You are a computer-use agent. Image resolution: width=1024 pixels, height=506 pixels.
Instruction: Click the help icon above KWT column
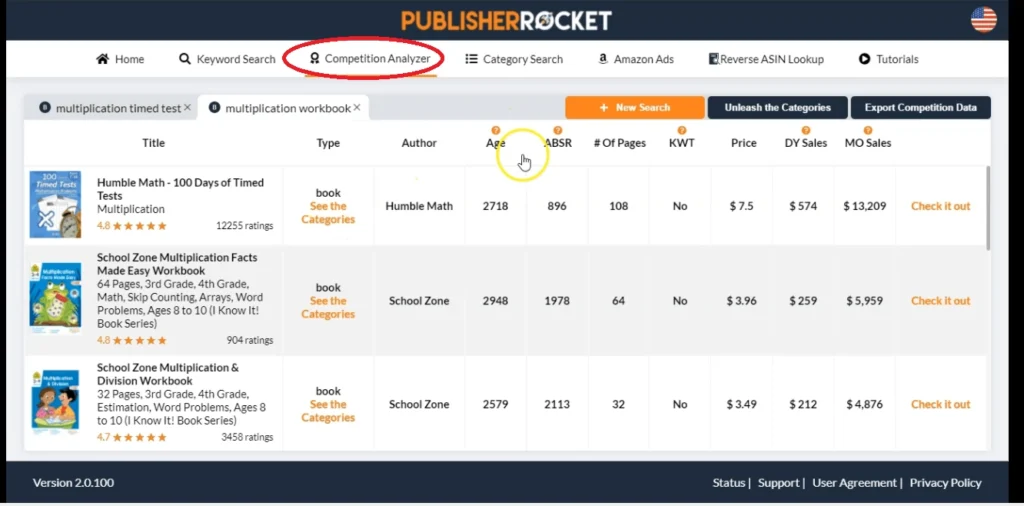point(682,130)
